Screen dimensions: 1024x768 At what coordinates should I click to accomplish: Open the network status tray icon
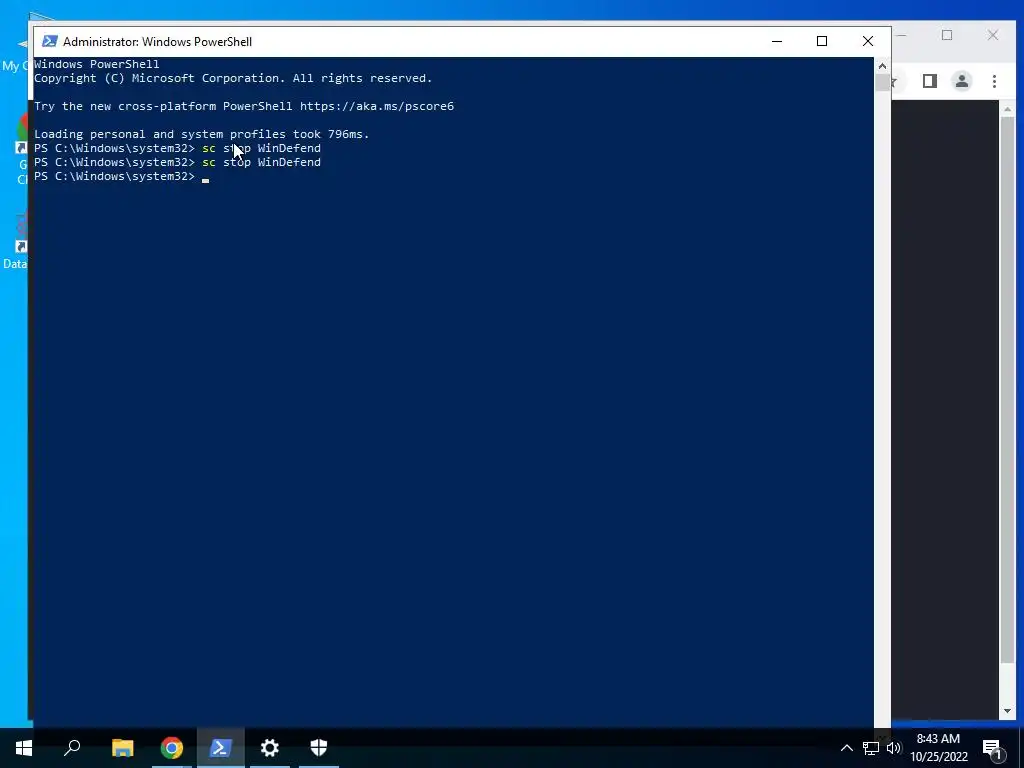[x=871, y=748]
